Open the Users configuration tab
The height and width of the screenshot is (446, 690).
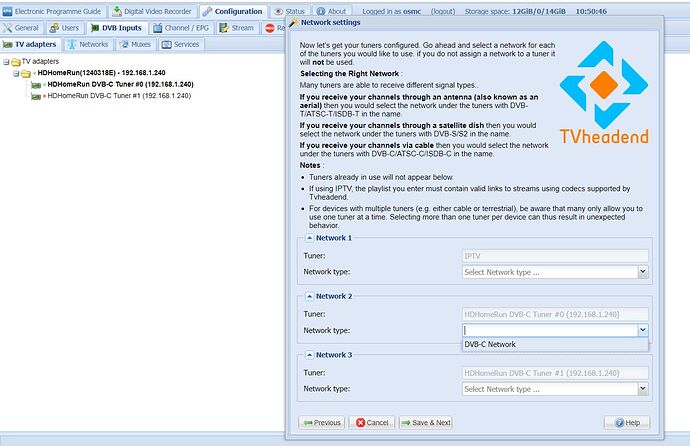[65, 28]
